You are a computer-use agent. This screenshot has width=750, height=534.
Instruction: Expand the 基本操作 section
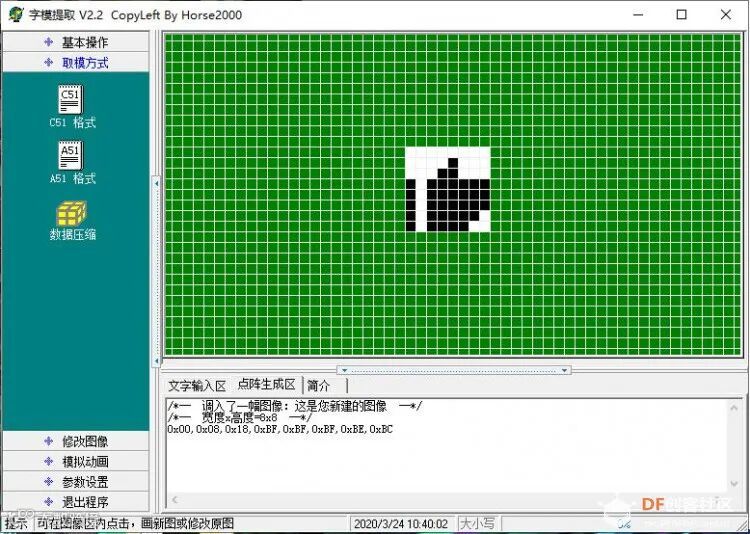tap(76, 42)
